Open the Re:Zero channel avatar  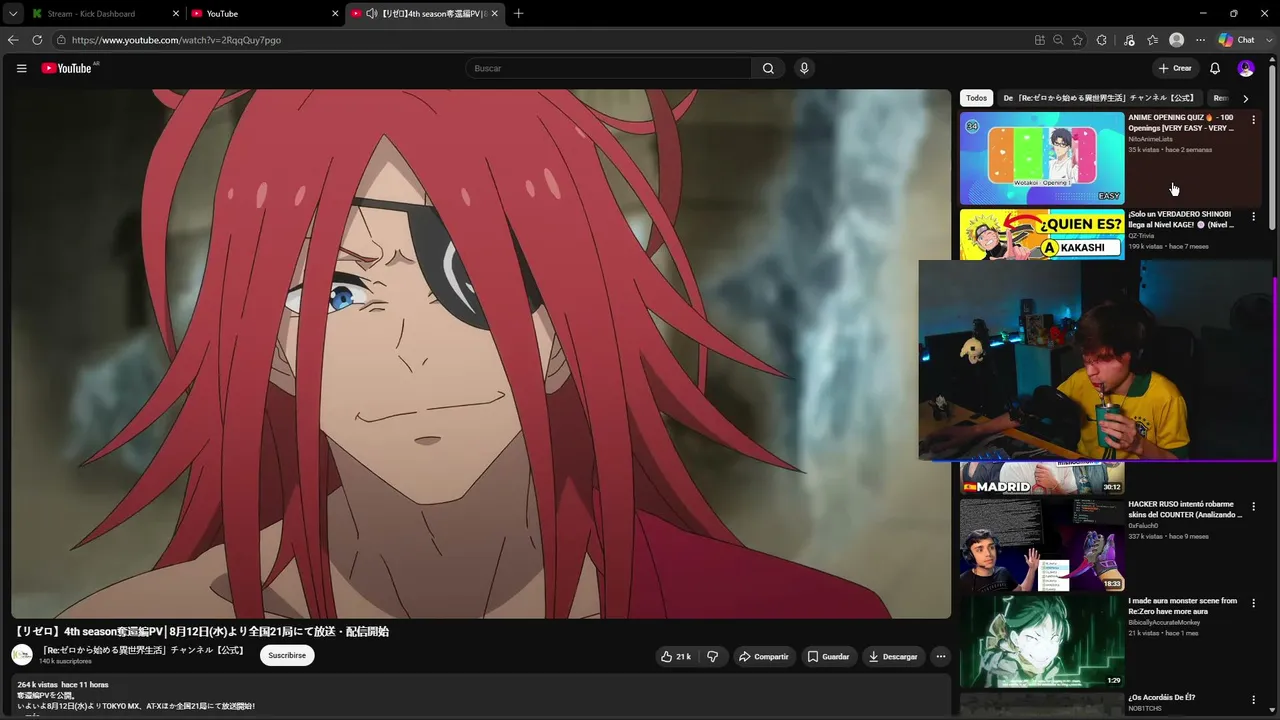pos(22,655)
